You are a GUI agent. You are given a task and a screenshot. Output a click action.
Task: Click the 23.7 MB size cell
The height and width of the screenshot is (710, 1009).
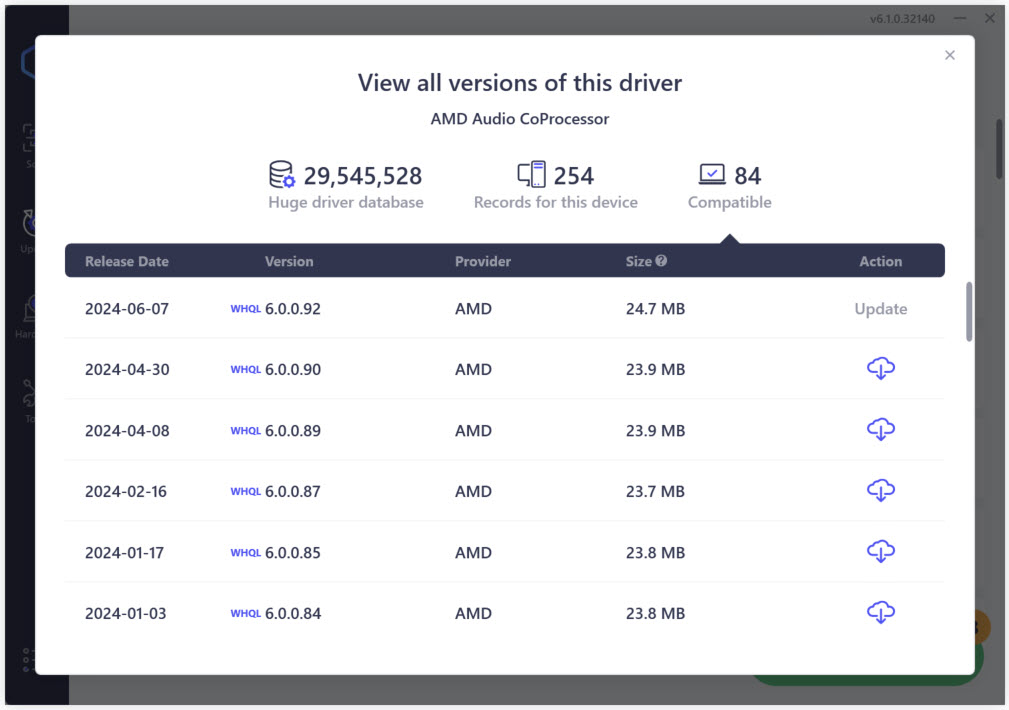[655, 492]
